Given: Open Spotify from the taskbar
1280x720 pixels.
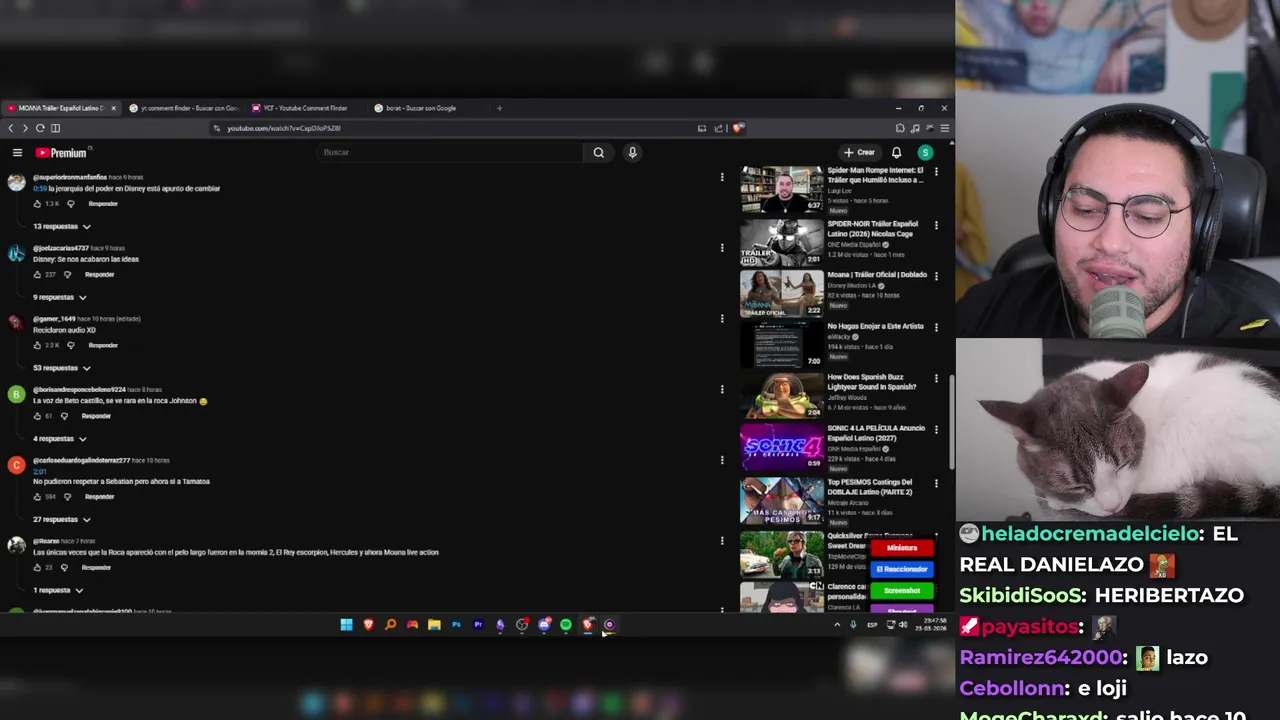Looking at the screenshot, I should click(566, 625).
